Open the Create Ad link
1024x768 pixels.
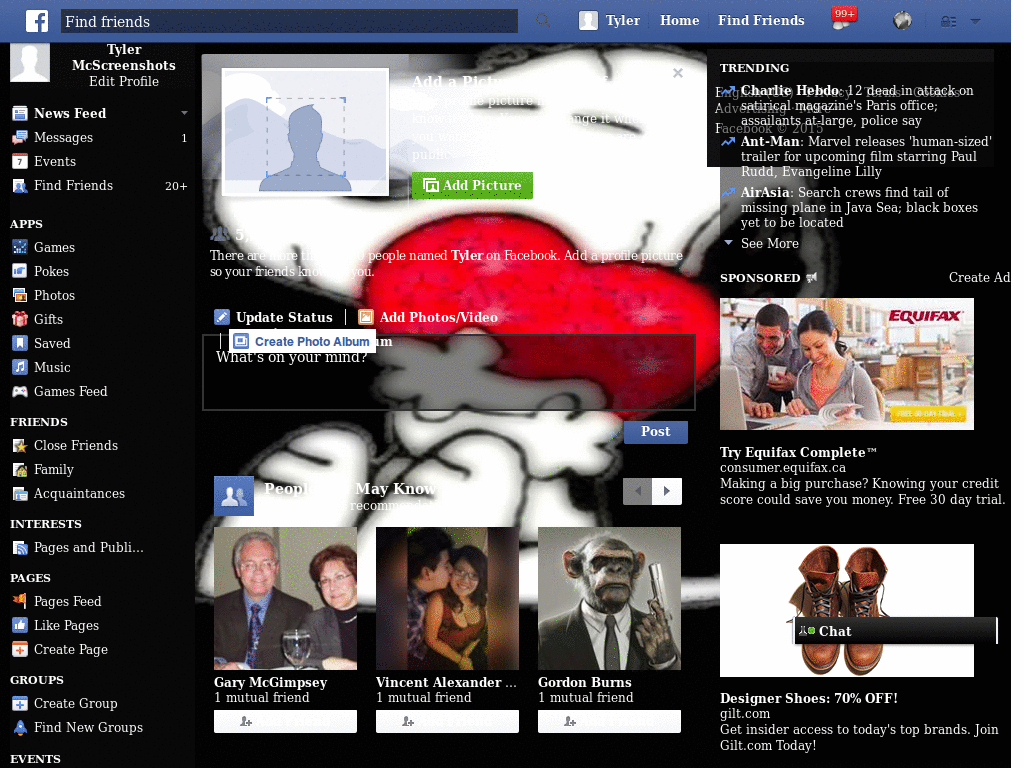(x=979, y=278)
